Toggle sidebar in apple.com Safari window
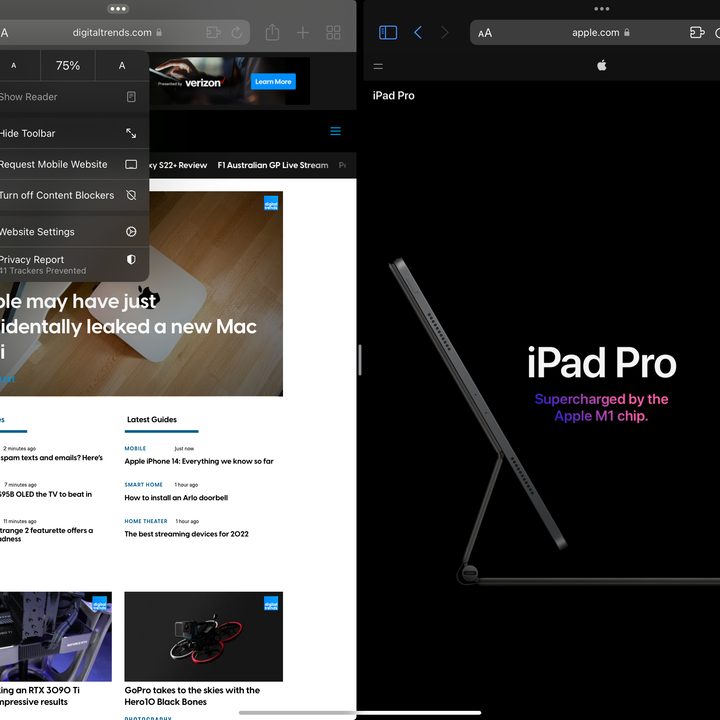The image size is (720, 720). (388, 33)
